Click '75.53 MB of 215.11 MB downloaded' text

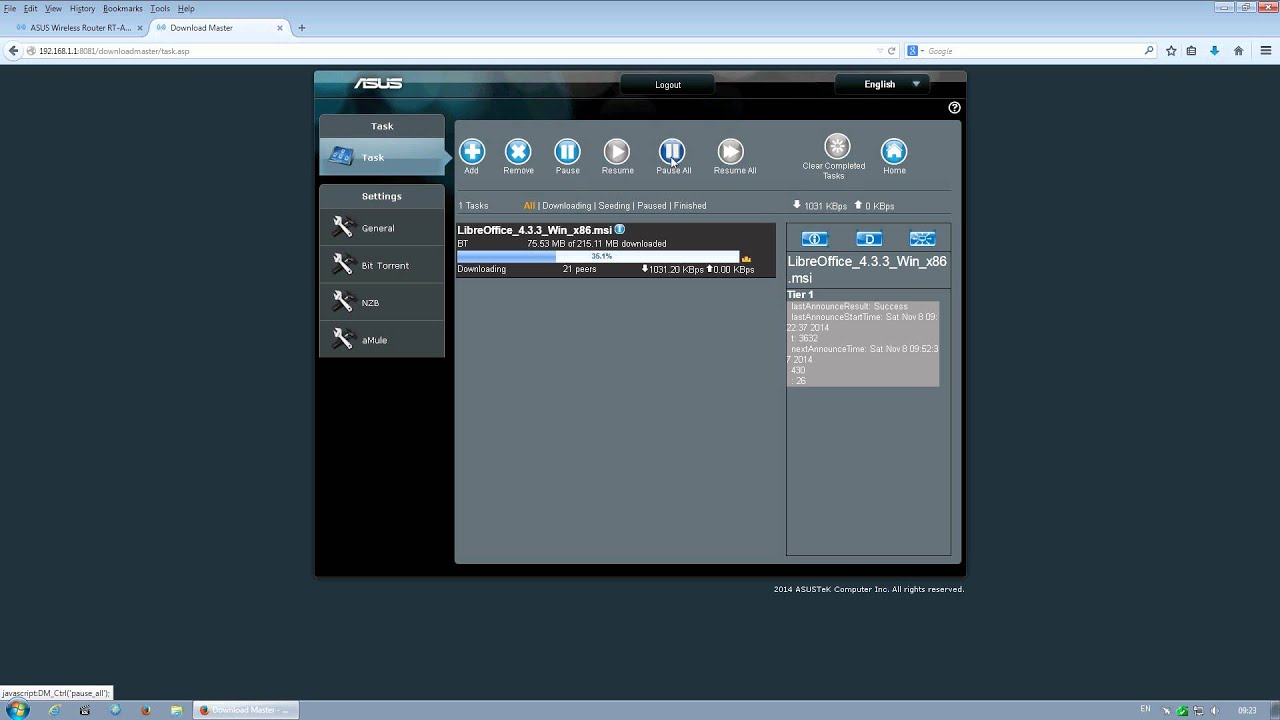point(596,244)
